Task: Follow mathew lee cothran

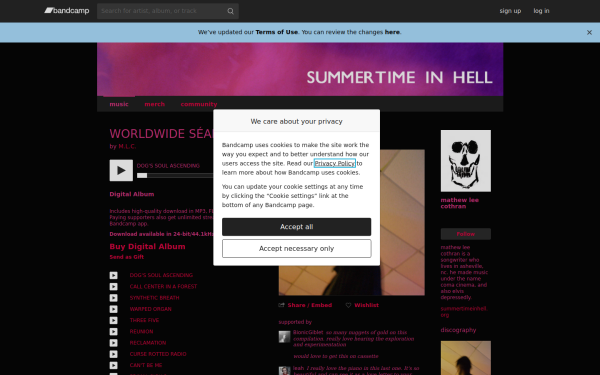Action: [x=466, y=234]
